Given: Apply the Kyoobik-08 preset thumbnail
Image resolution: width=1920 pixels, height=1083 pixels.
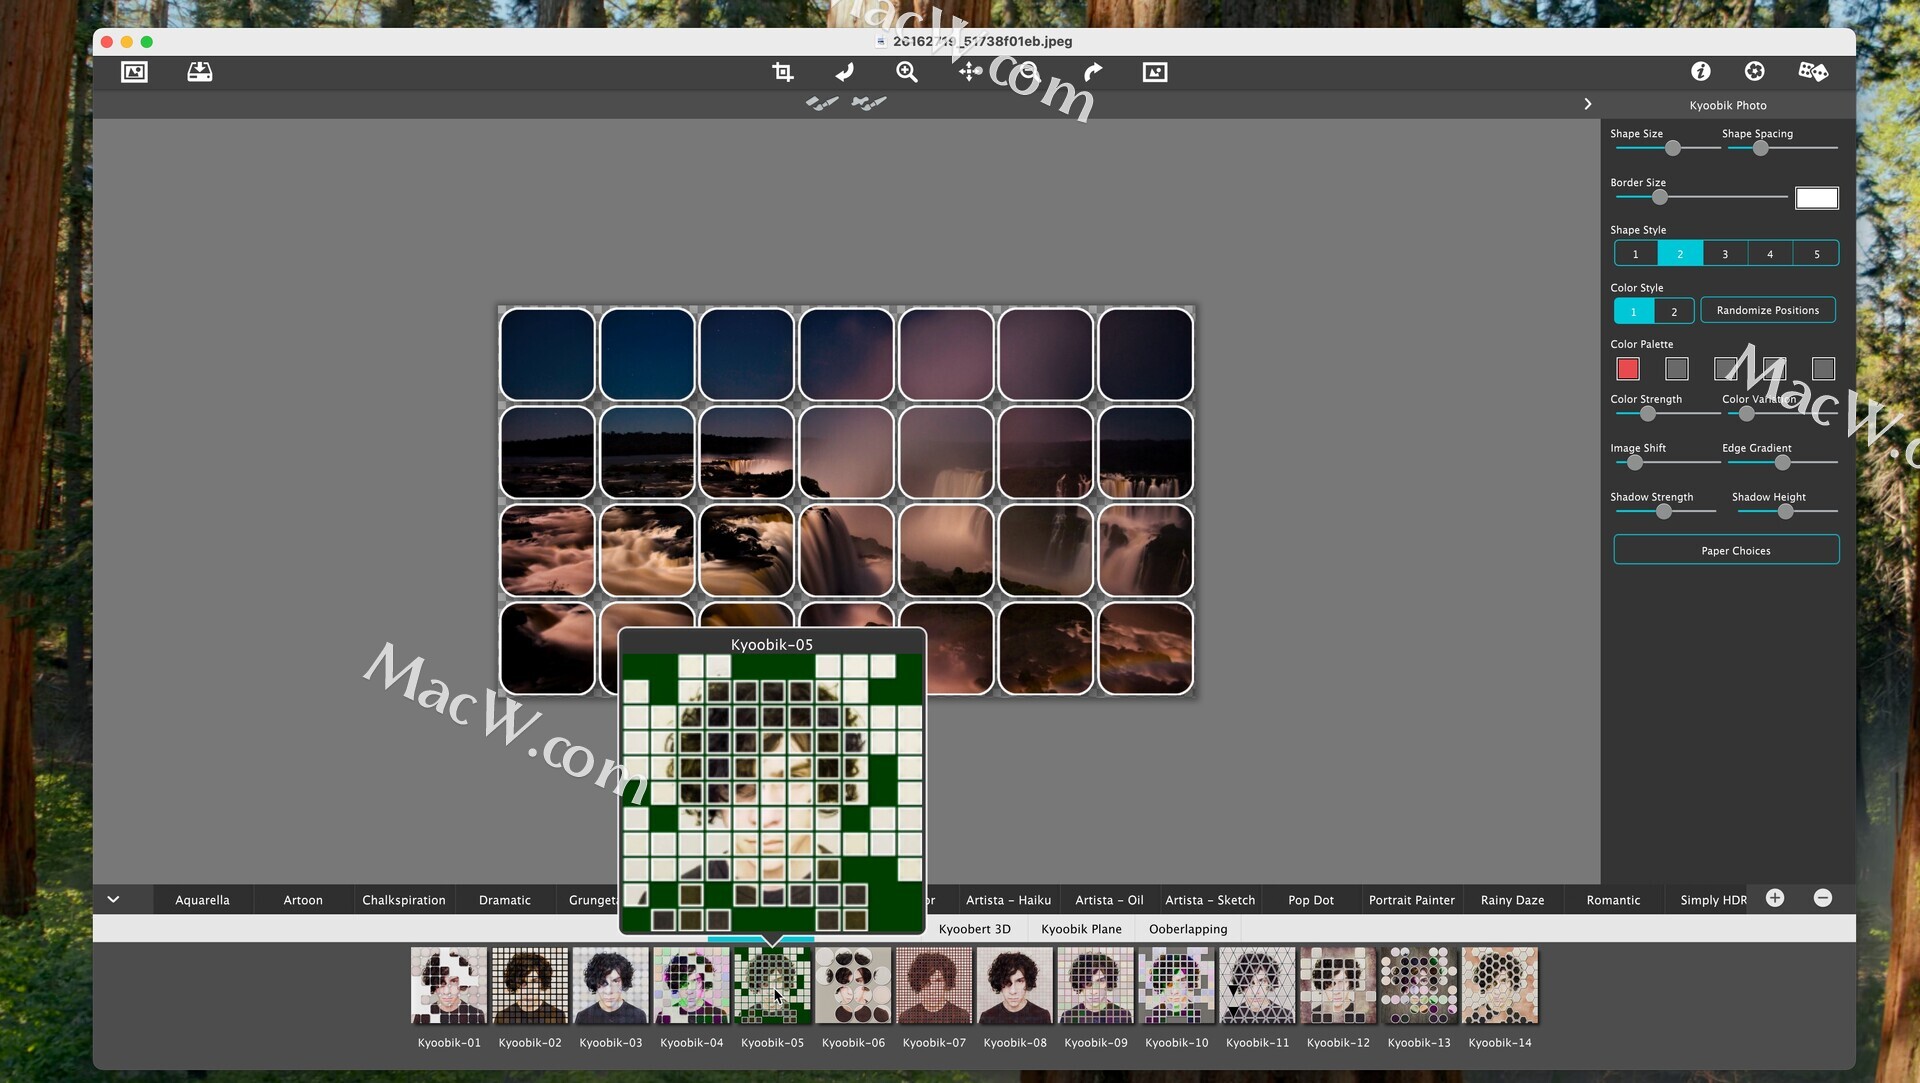Looking at the screenshot, I should (x=1015, y=986).
